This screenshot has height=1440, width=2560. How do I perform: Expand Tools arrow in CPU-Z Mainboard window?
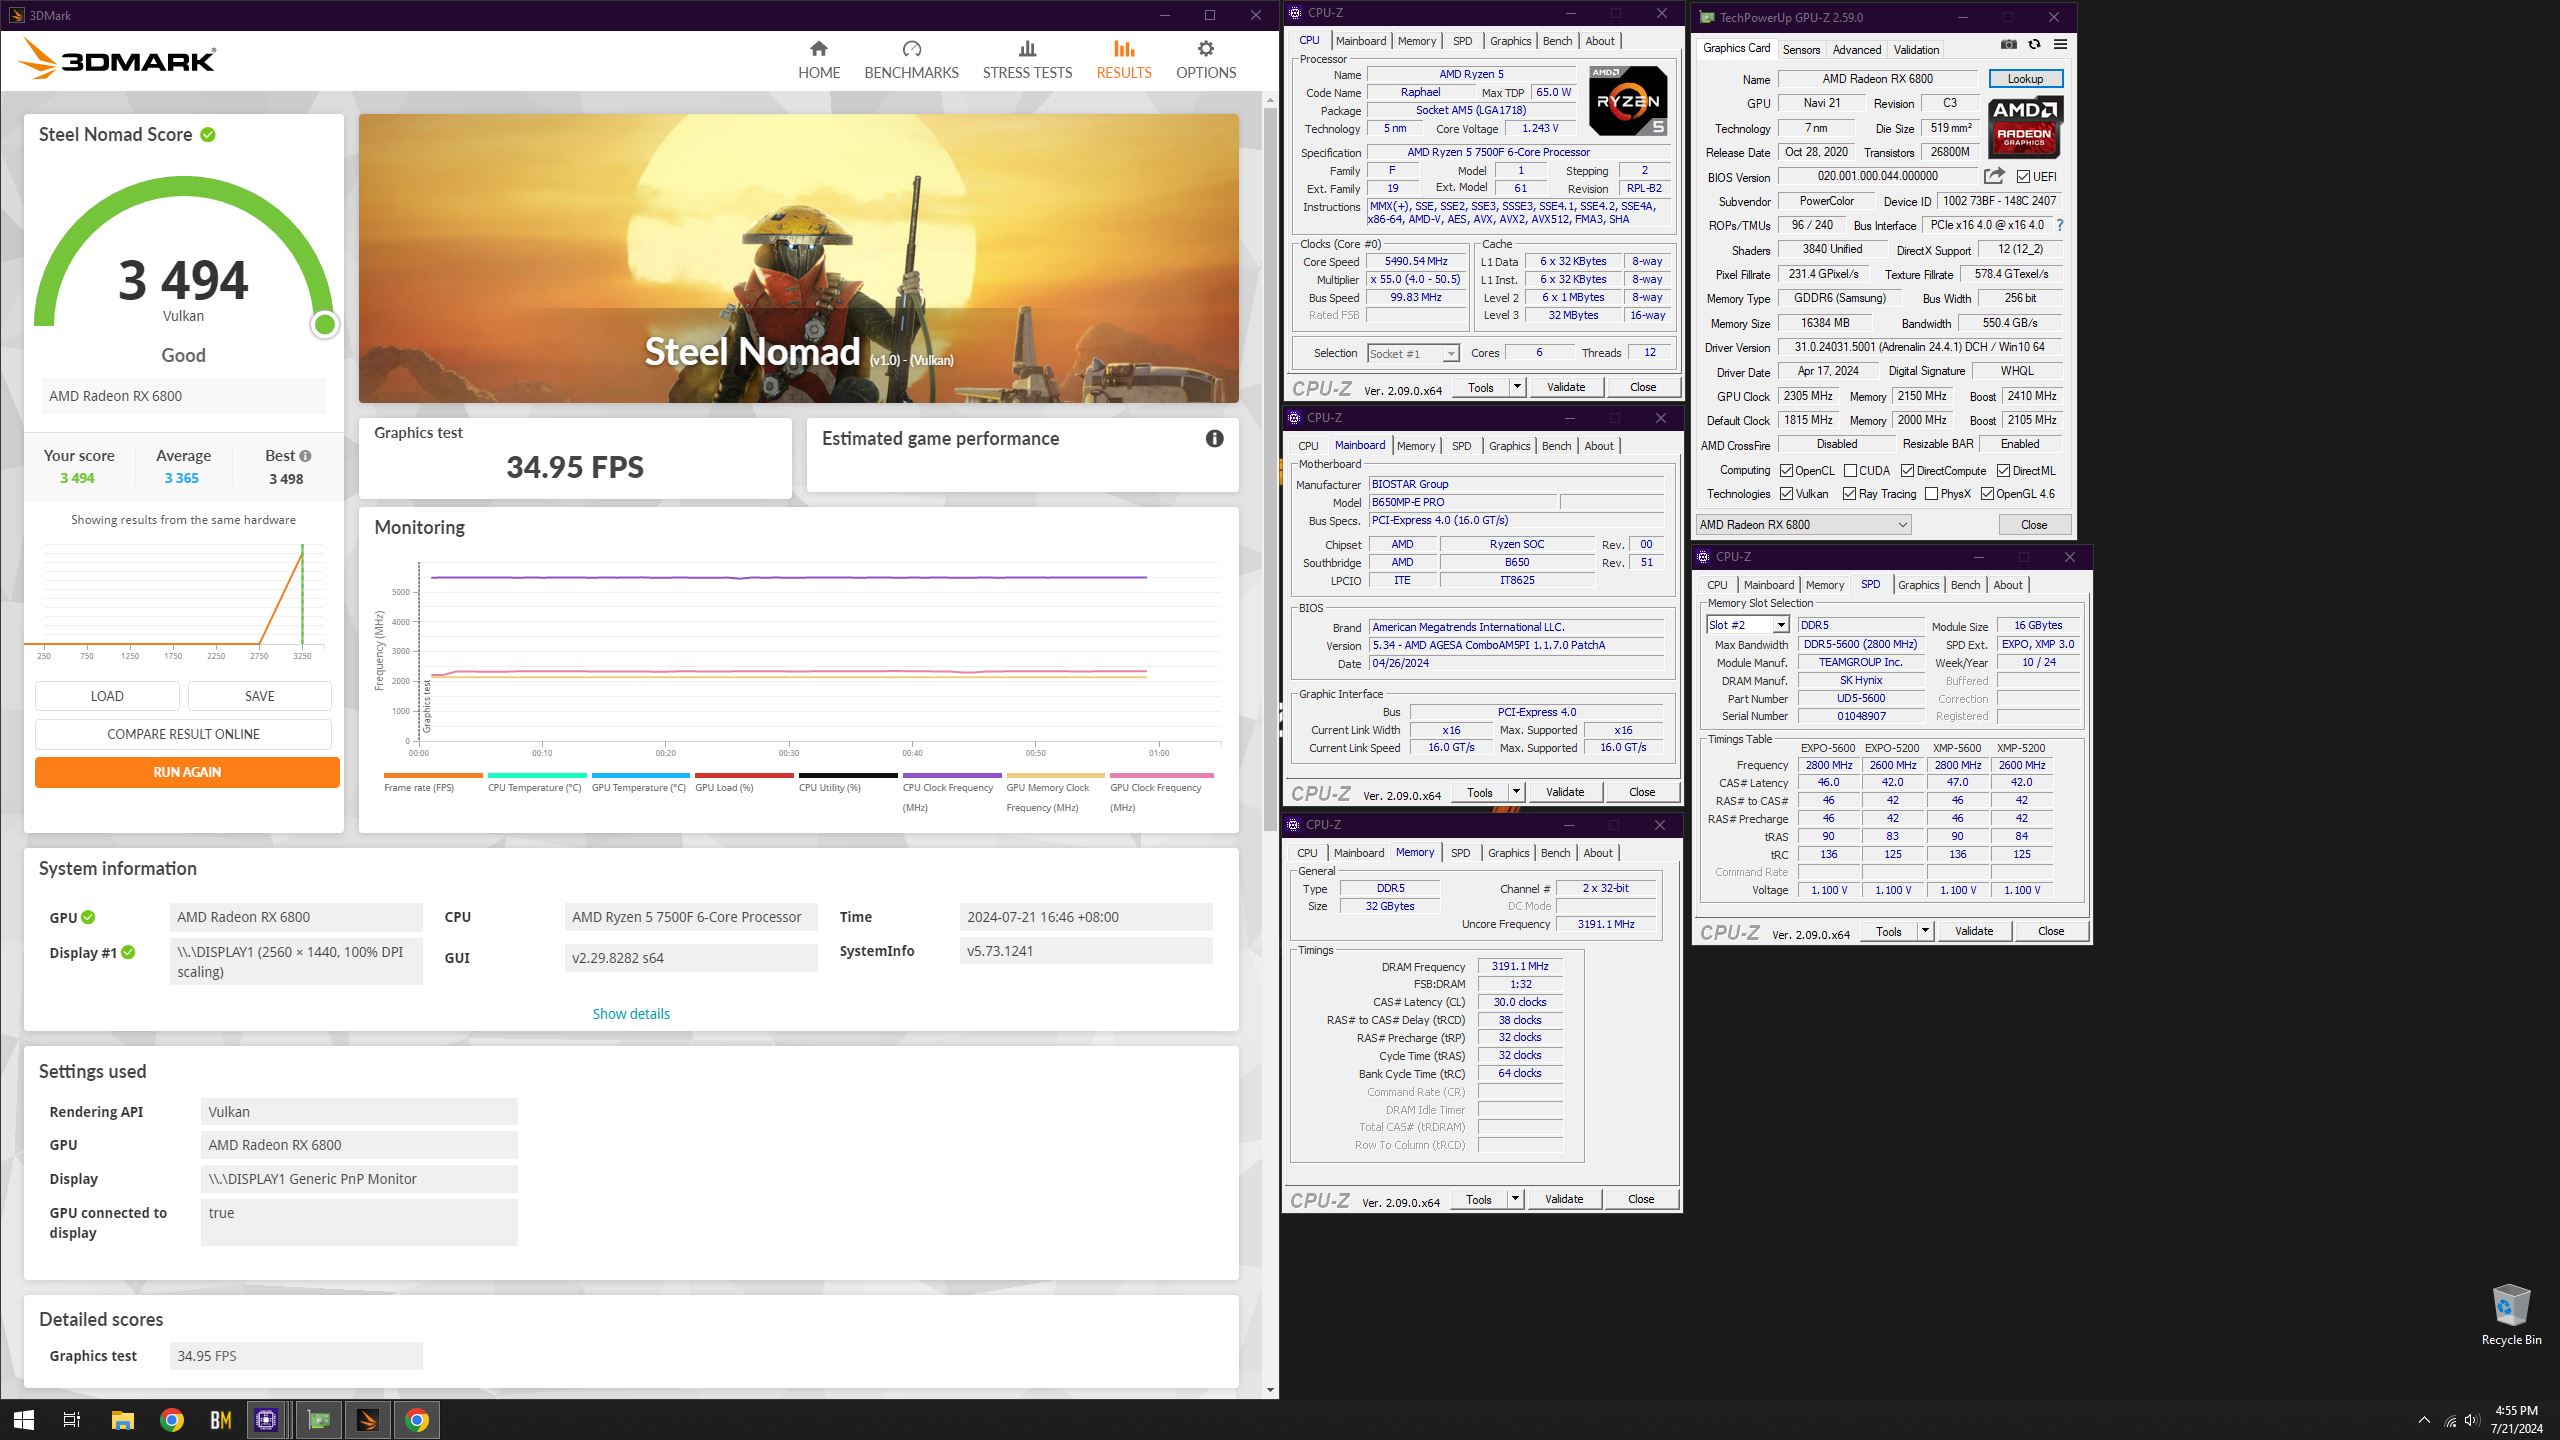point(1516,792)
